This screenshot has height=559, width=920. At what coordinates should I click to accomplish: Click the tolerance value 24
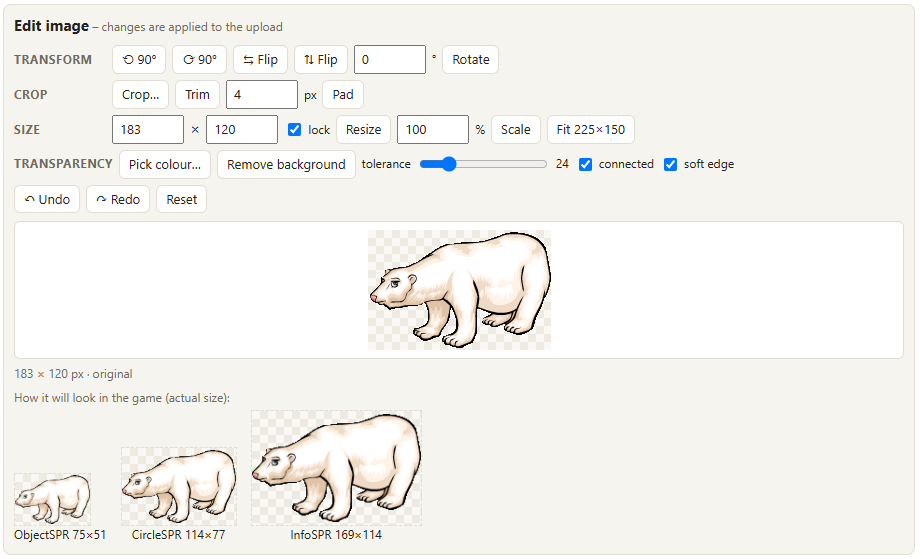562,164
